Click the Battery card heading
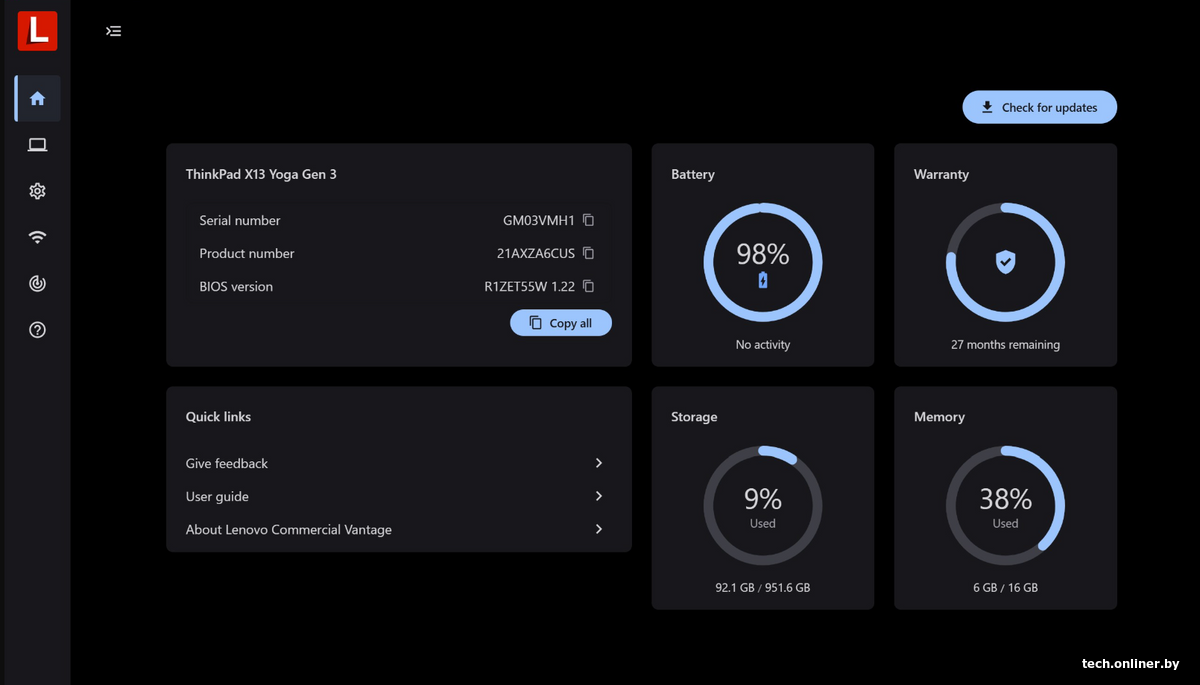Image resolution: width=1200 pixels, height=685 pixels. click(693, 174)
